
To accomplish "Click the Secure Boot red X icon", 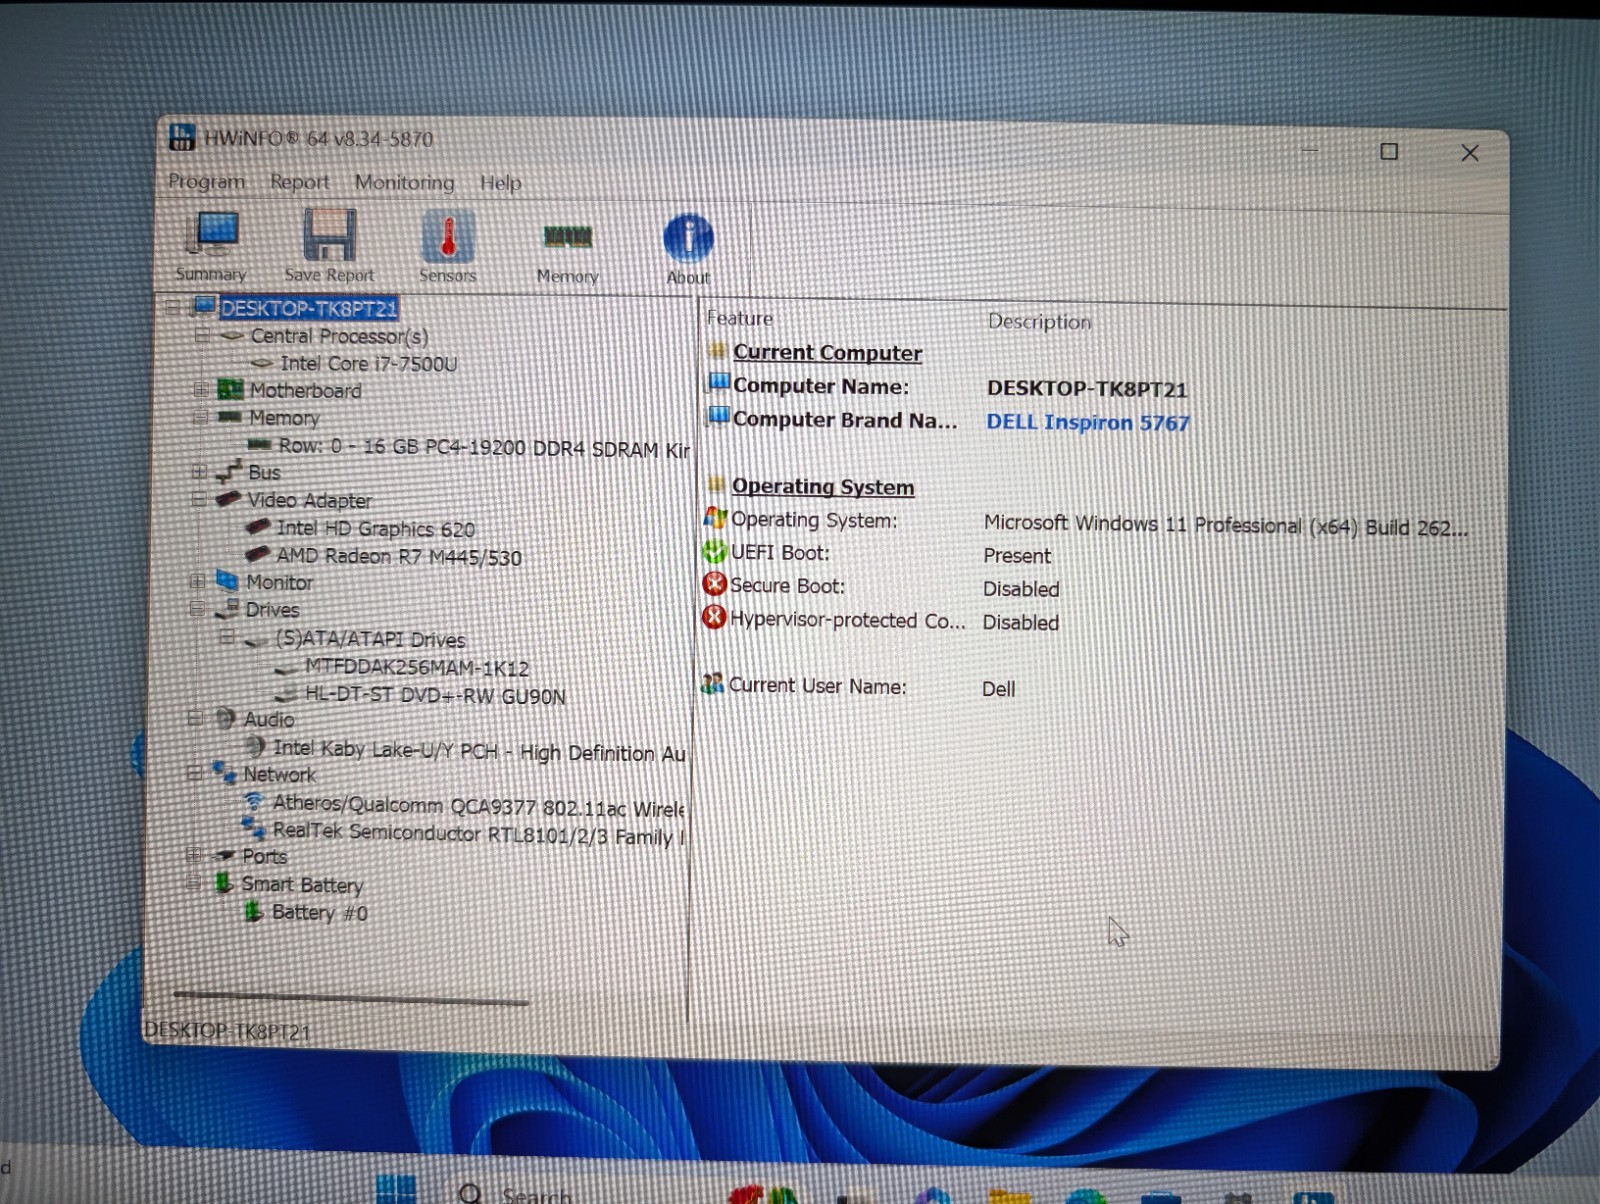I will [714, 584].
